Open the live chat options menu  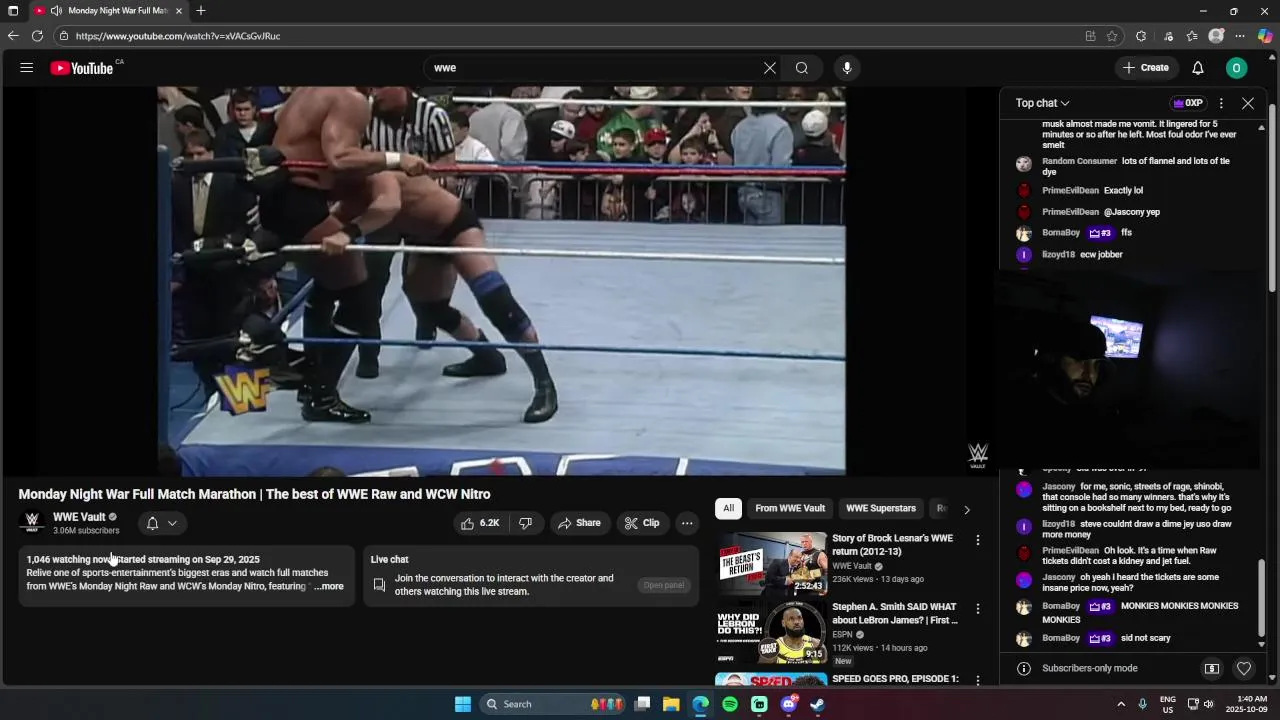[x=1221, y=103]
